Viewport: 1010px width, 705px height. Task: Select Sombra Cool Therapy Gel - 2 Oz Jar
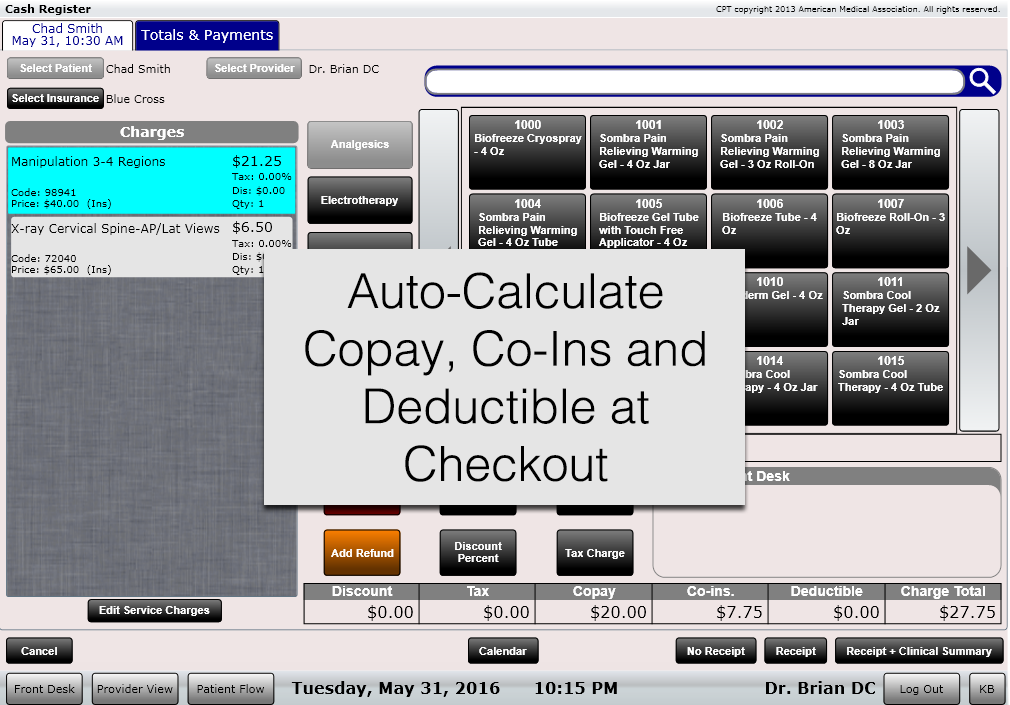890,309
